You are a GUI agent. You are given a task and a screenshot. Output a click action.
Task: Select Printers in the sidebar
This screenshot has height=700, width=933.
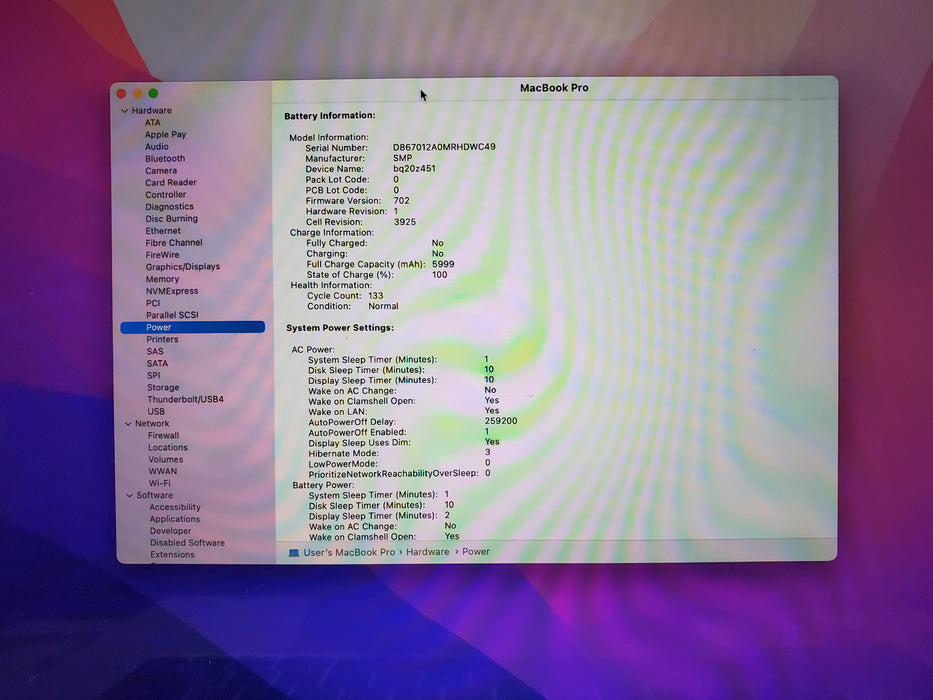pyautogui.click(x=162, y=339)
